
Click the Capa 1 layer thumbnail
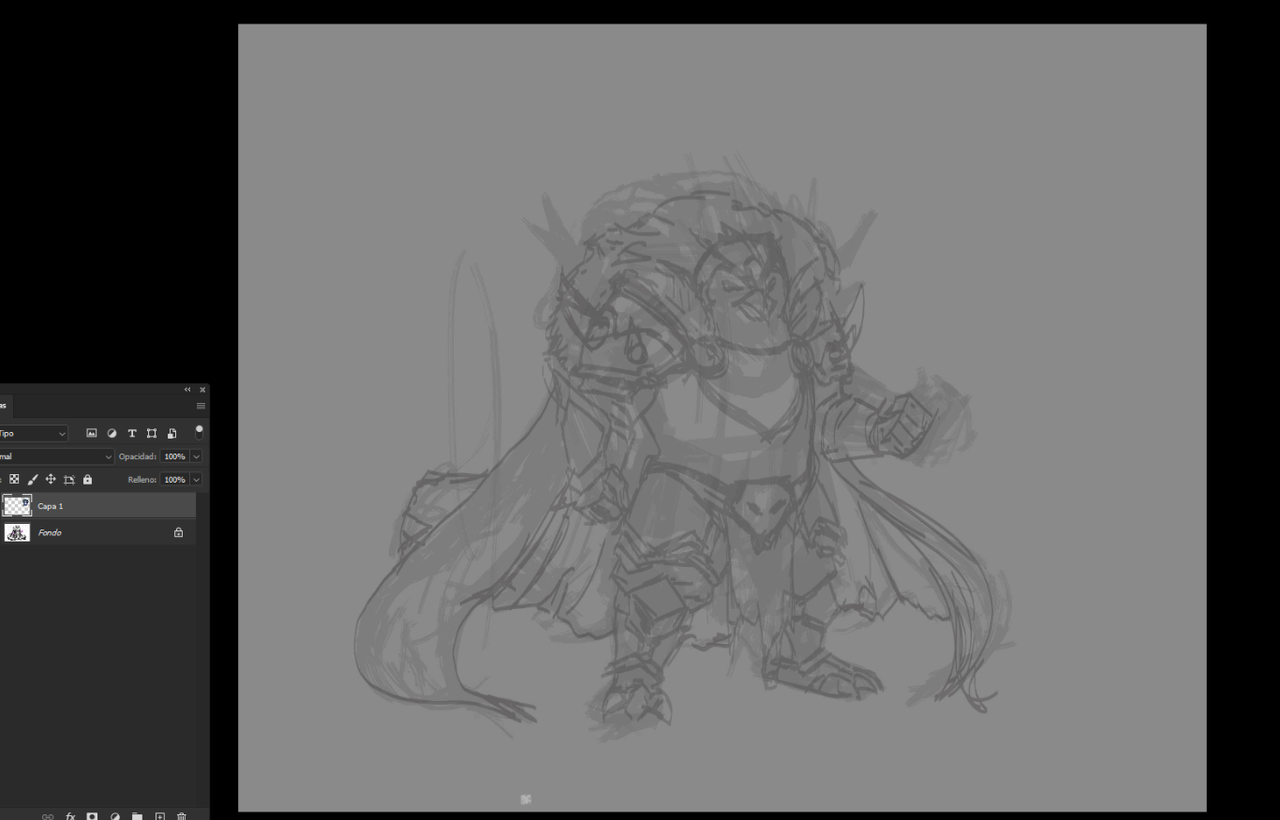[x=17, y=506]
